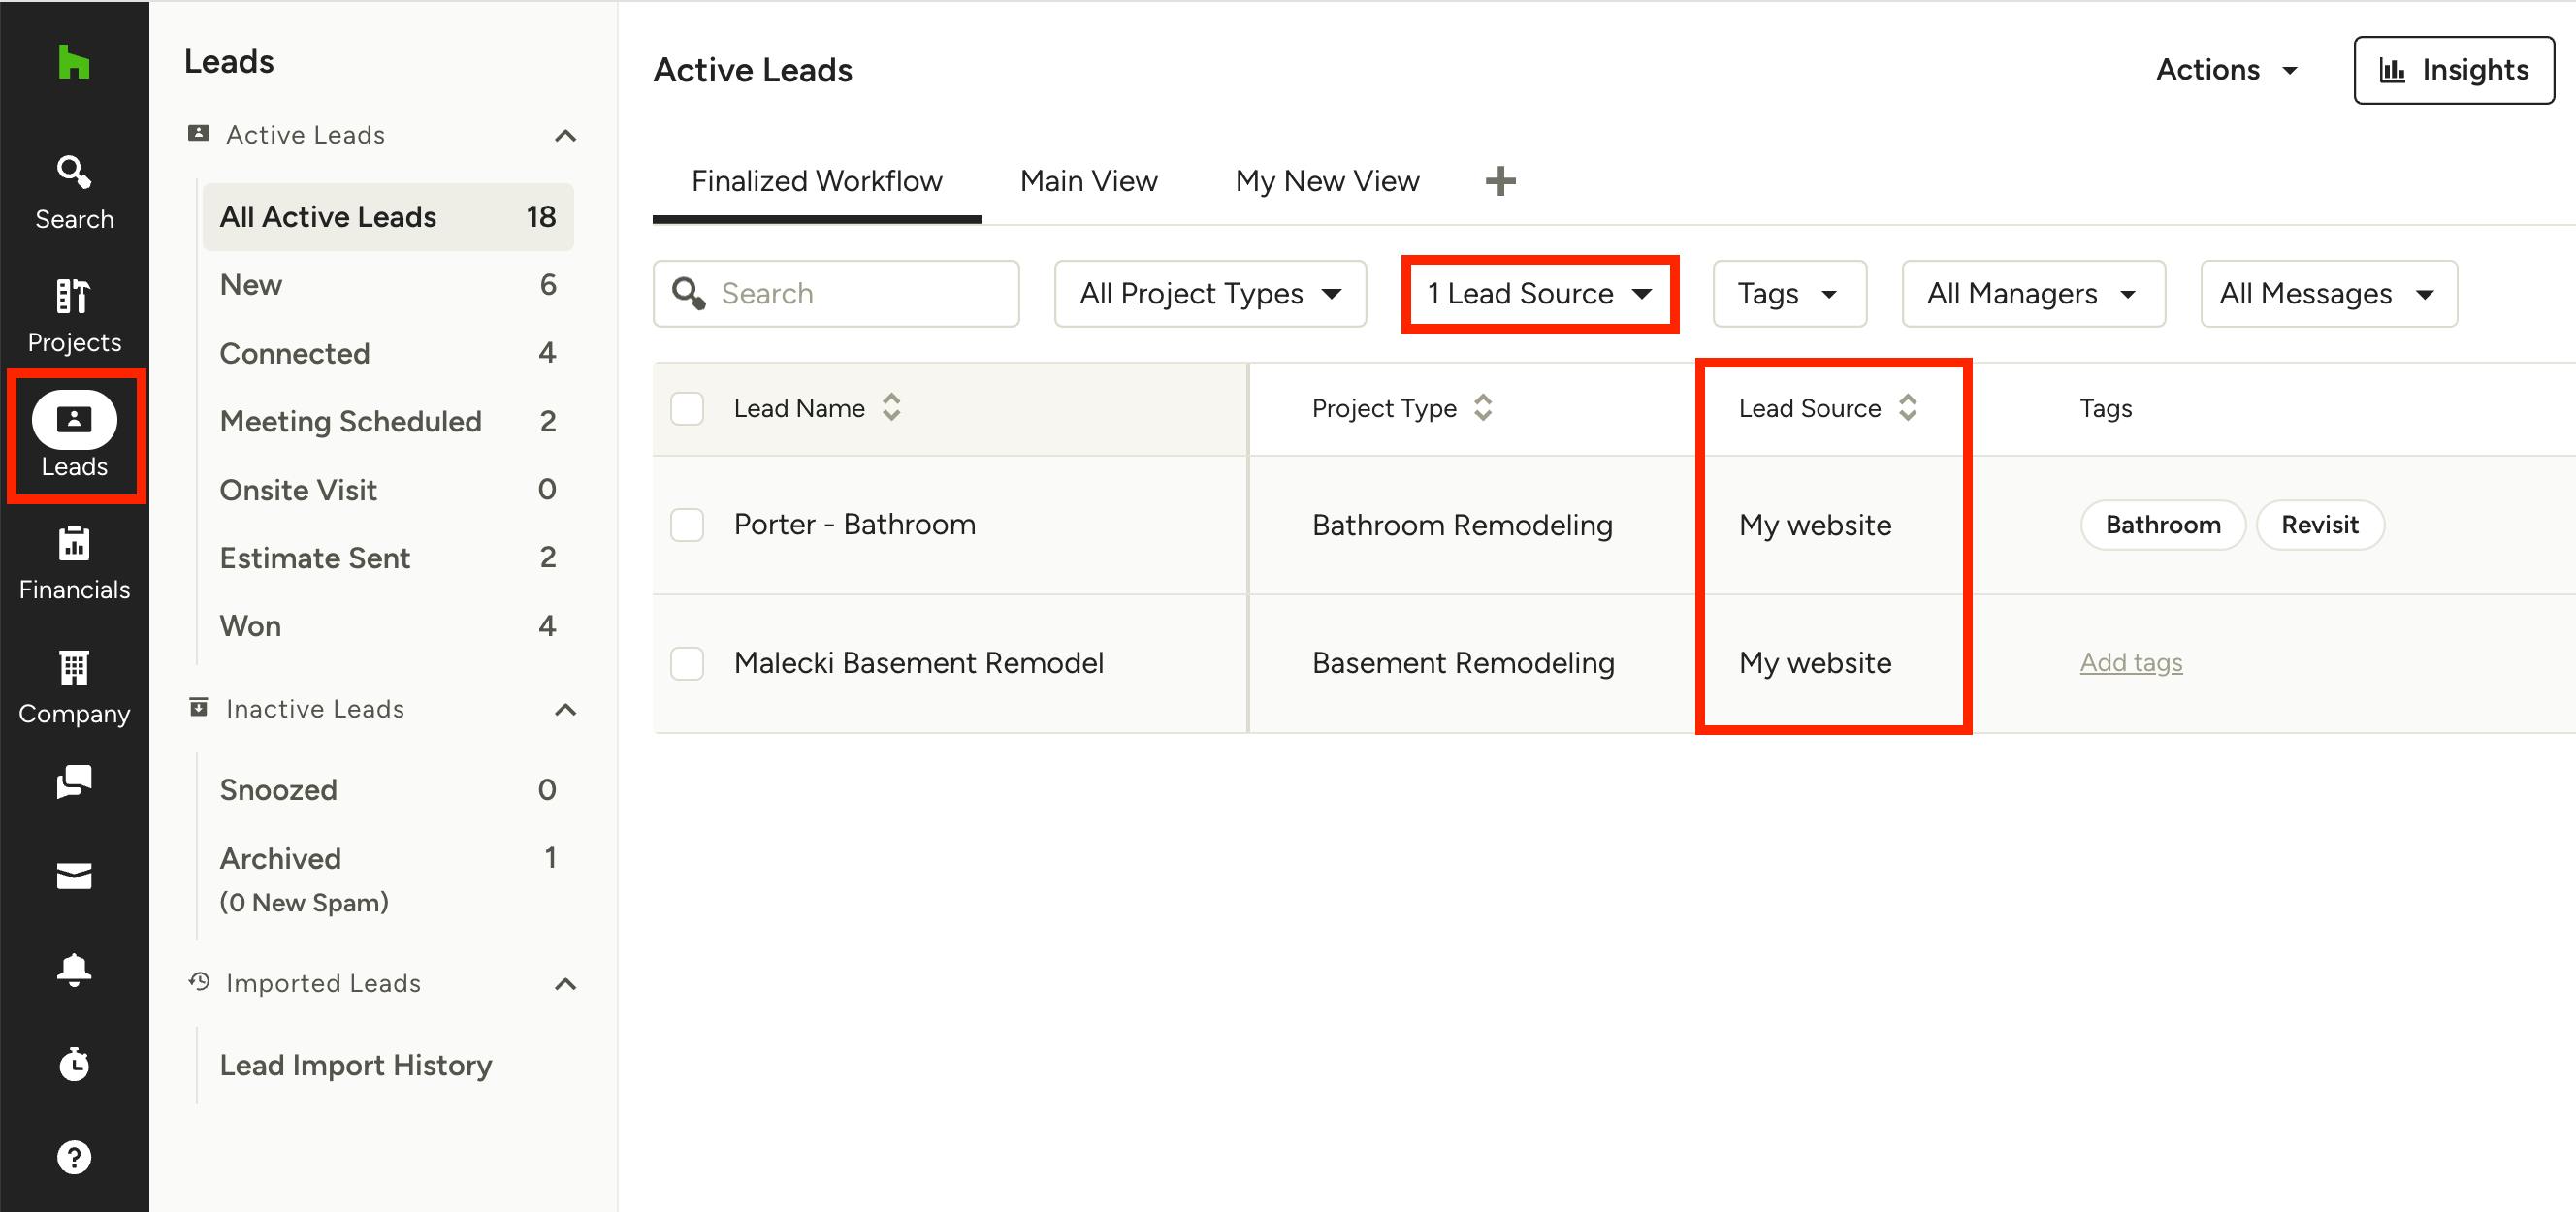Open the notifications bell icon
2576x1212 pixels.
click(x=74, y=969)
